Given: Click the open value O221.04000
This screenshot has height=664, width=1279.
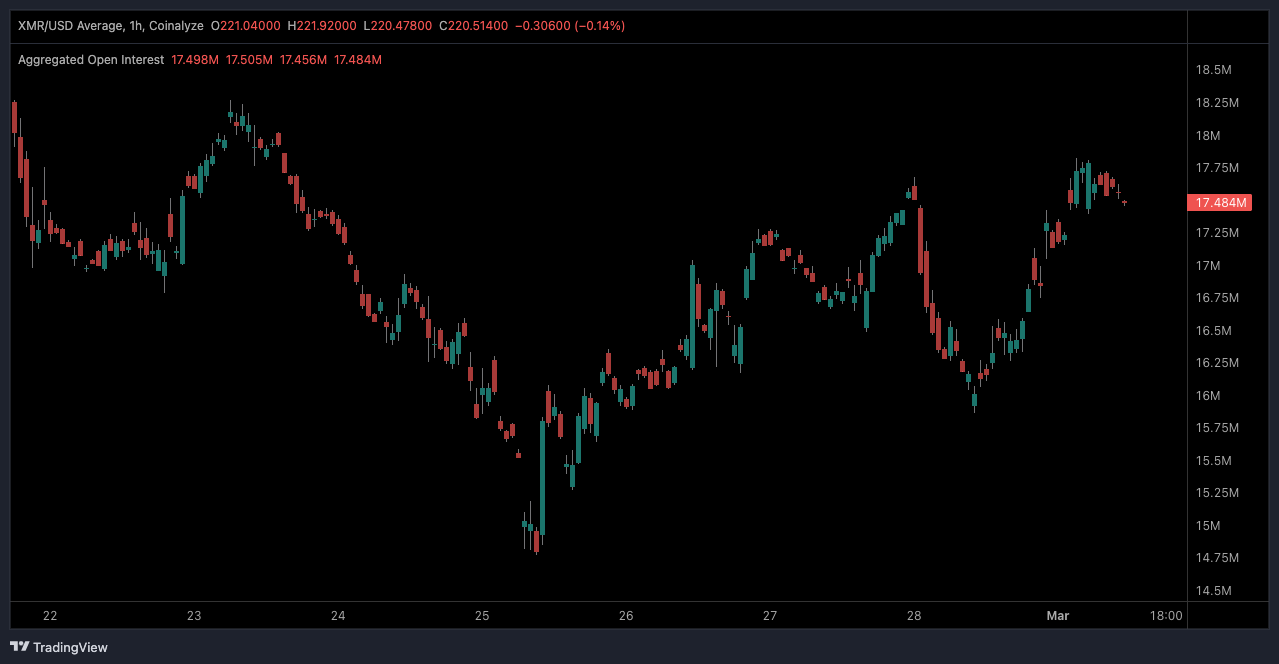Looking at the screenshot, I should click(245, 26).
